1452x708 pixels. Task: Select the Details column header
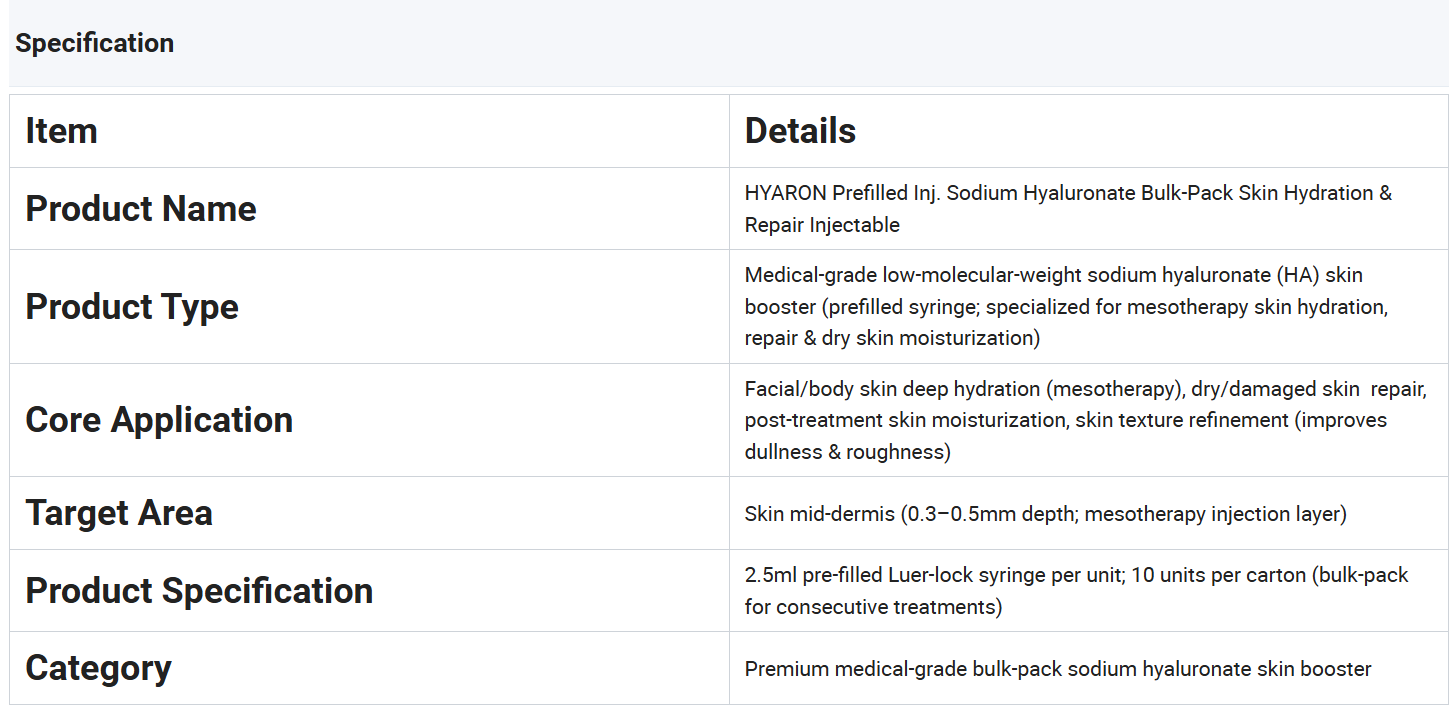[x=800, y=131]
